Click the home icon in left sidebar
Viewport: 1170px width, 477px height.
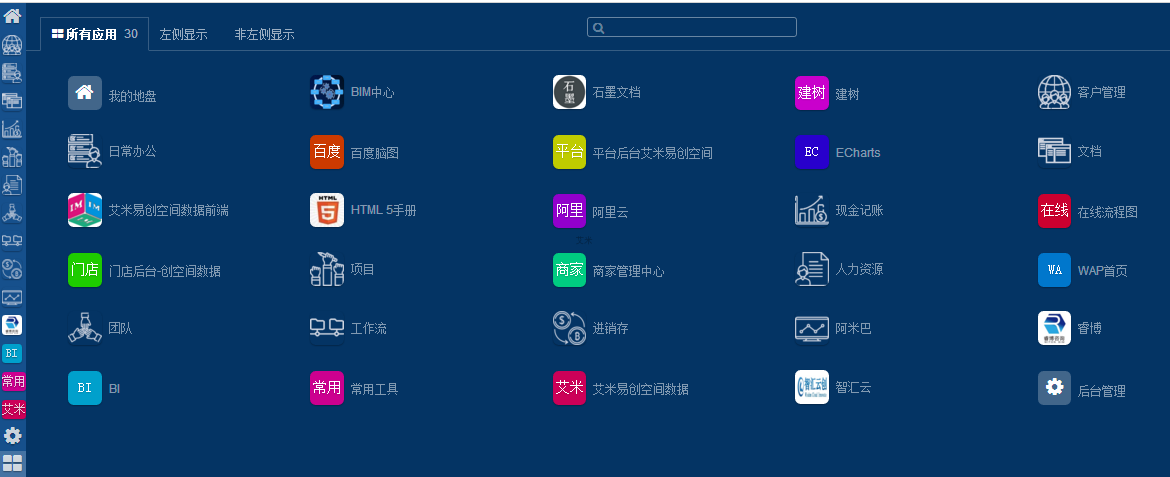pos(12,15)
